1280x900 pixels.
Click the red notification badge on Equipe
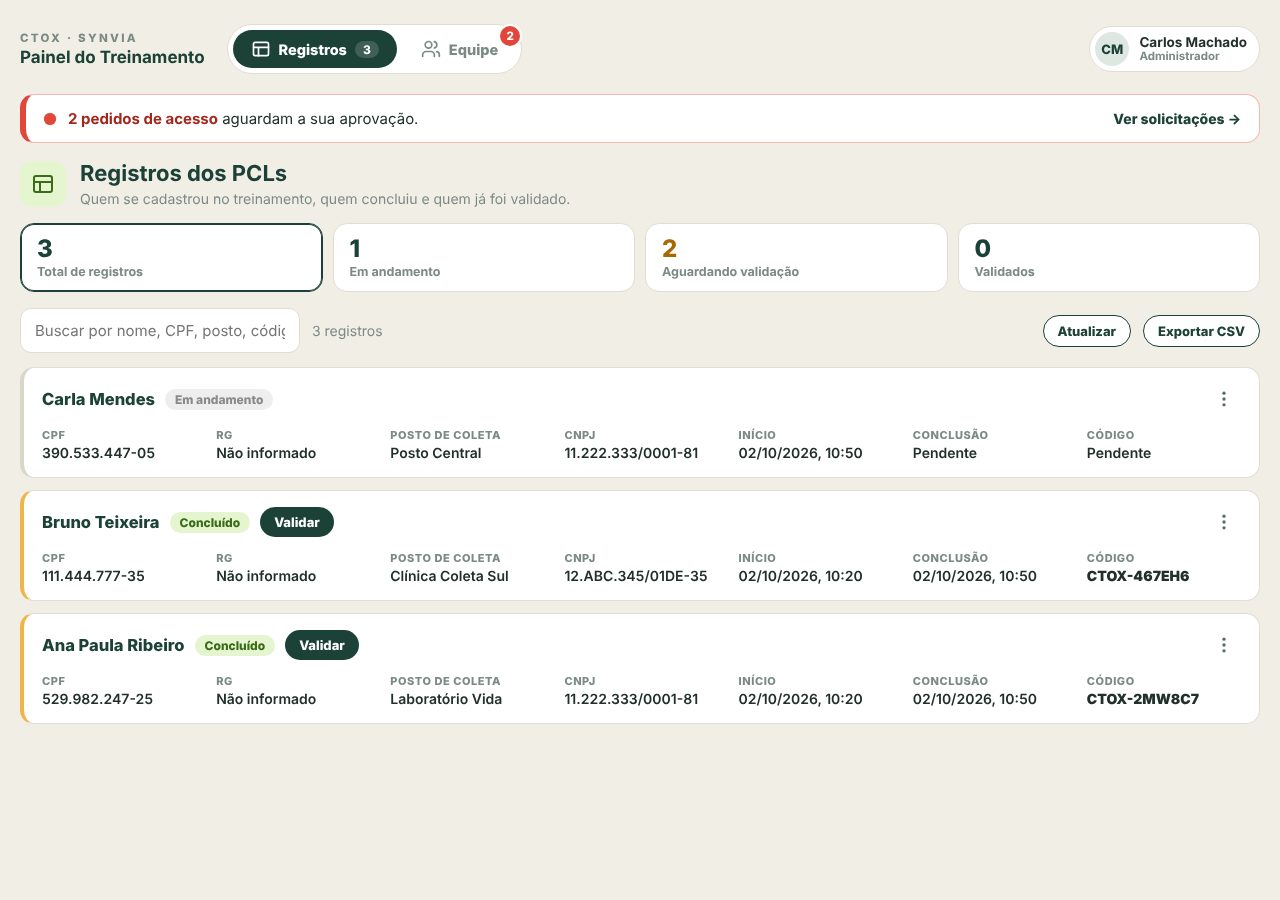tap(509, 36)
